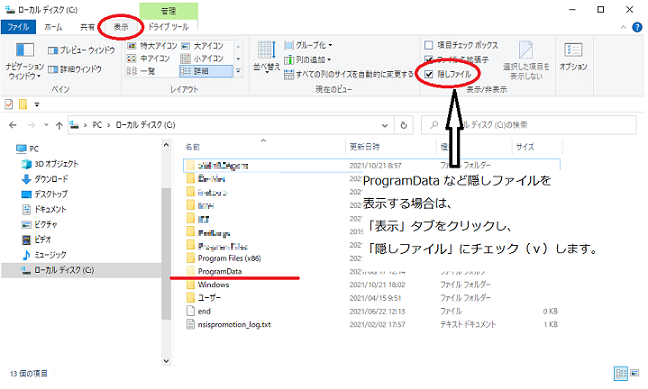Open help via the question mark icon
Screen dimensions: 648x389
637,27
